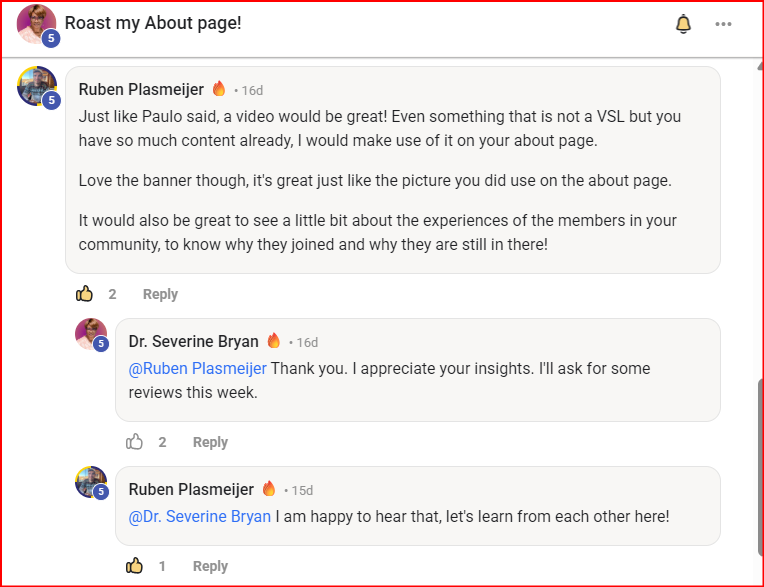Click the fire icon beside Dr. Severine Bryan
Viewport: 764px width, 587px height.
(274, 341)
